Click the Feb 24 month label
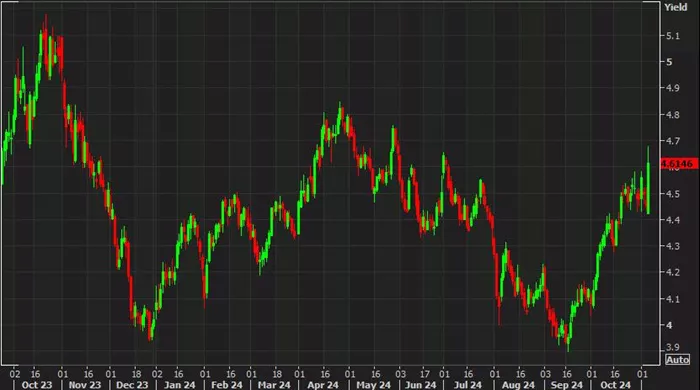700x390 pixels. coord(227,385)
